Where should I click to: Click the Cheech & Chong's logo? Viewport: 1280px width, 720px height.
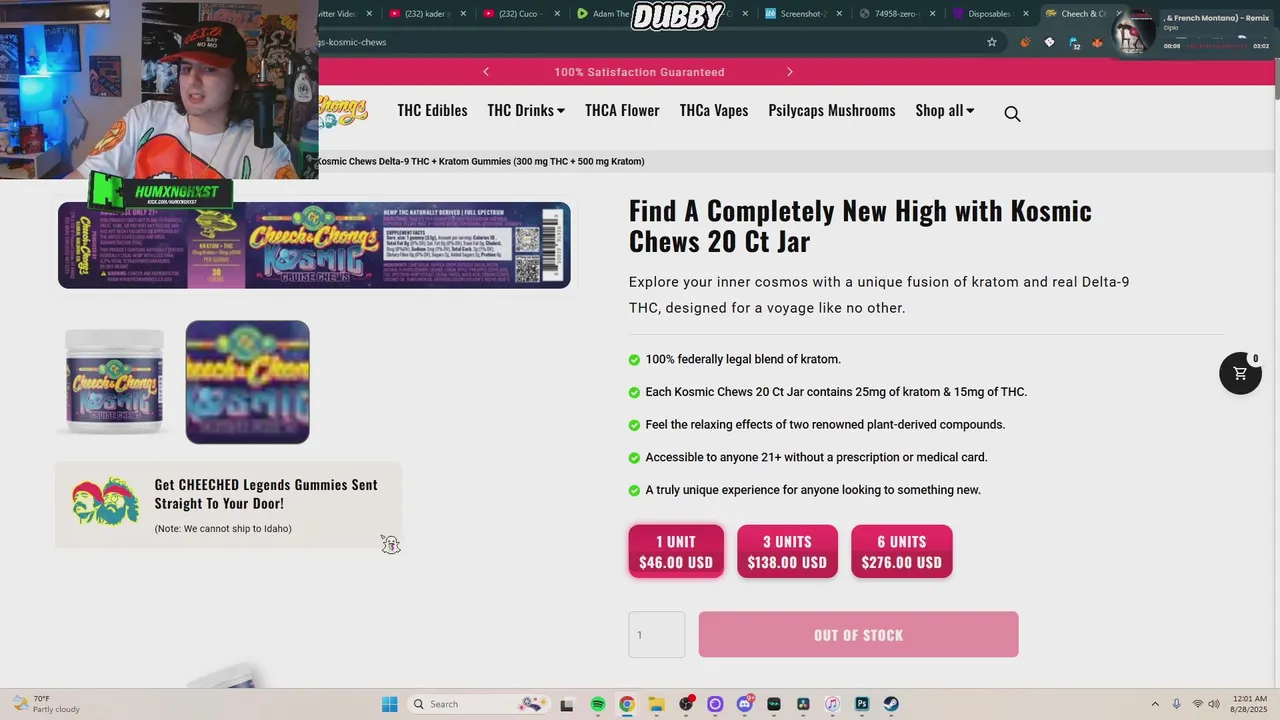click(343, 112)
